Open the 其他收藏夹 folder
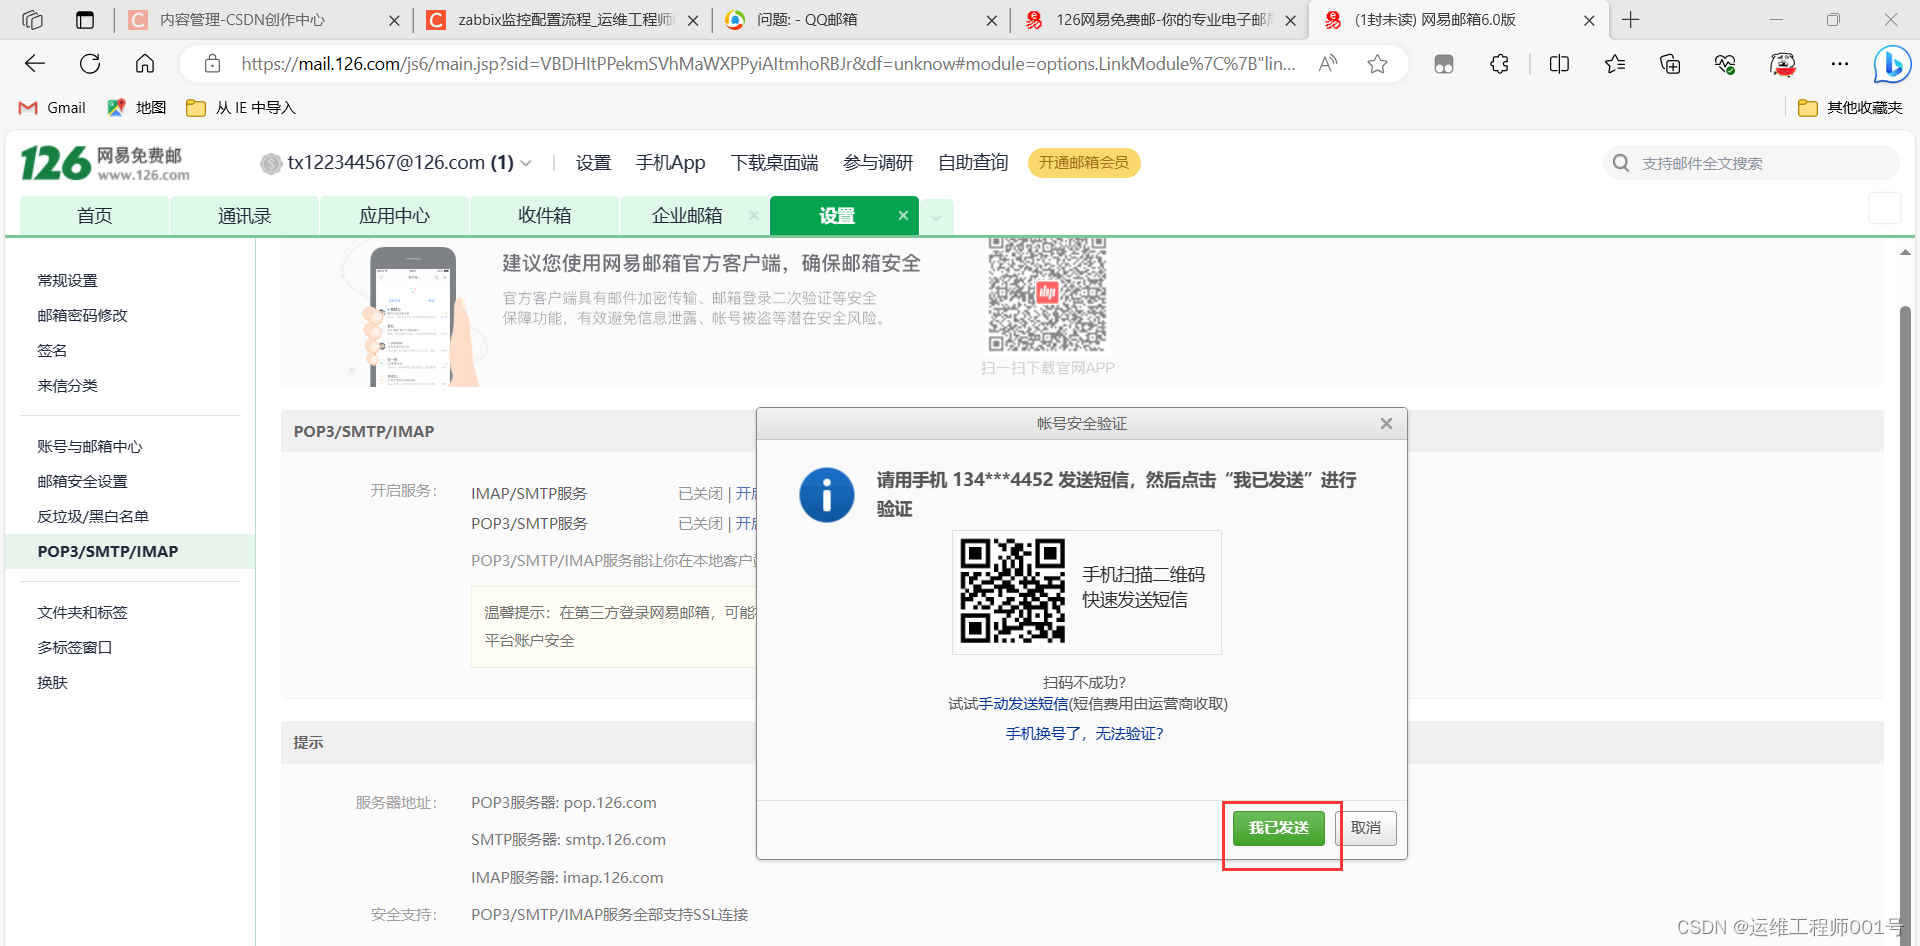 click(1850, 108)
